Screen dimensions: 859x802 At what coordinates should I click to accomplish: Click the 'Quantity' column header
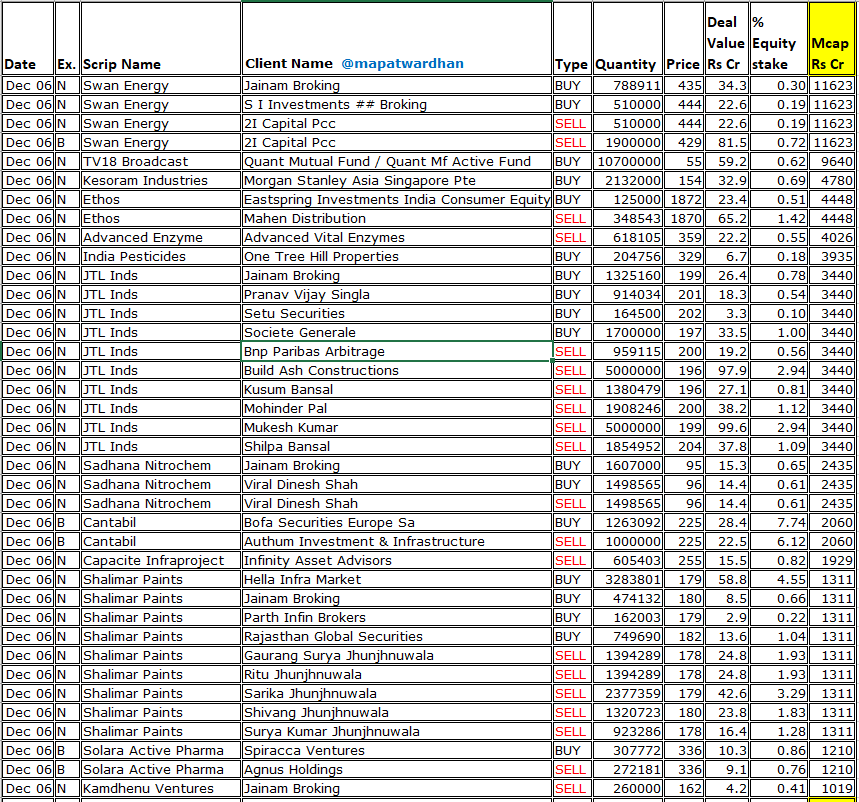(x=627, y=38)
